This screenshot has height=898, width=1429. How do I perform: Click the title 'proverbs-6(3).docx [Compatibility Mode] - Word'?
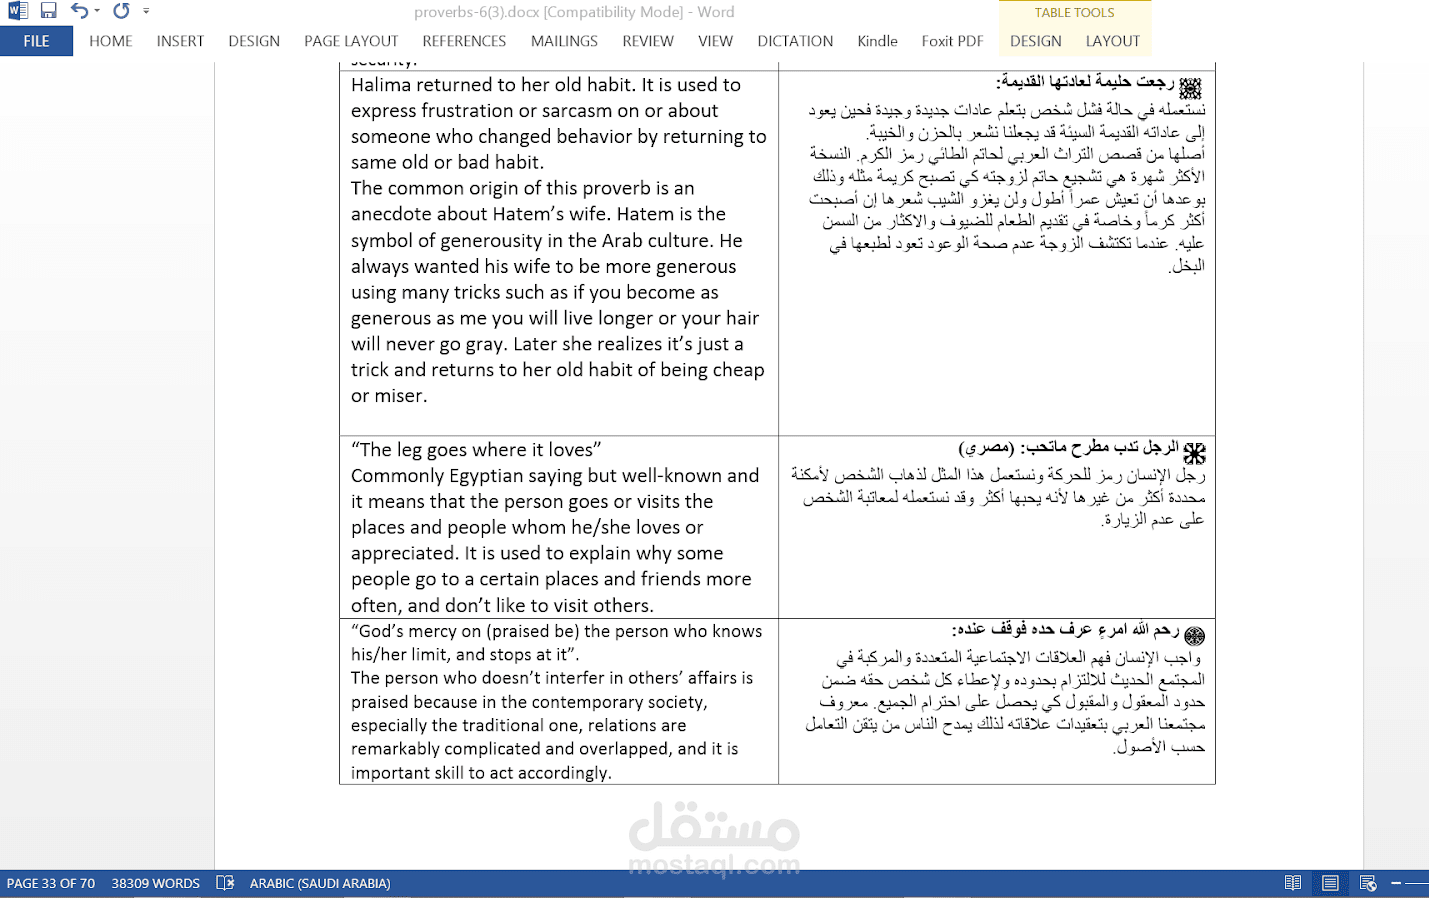click(x=574, y=12)
